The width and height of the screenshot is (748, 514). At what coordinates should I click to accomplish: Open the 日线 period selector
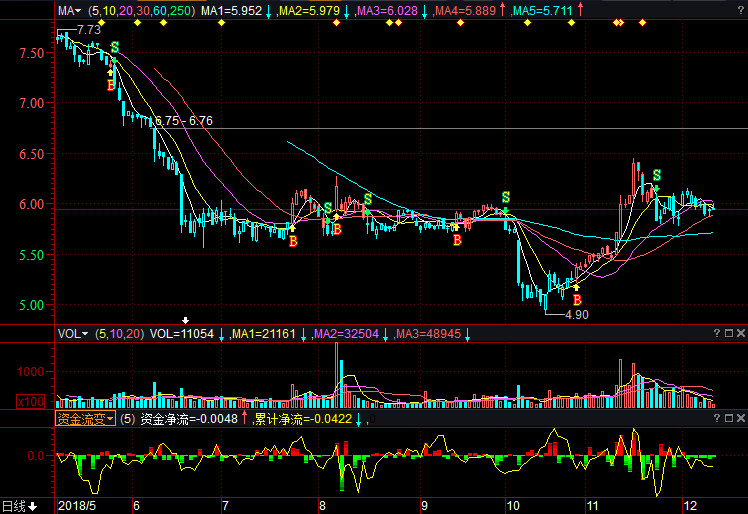(x=19, y=506)
